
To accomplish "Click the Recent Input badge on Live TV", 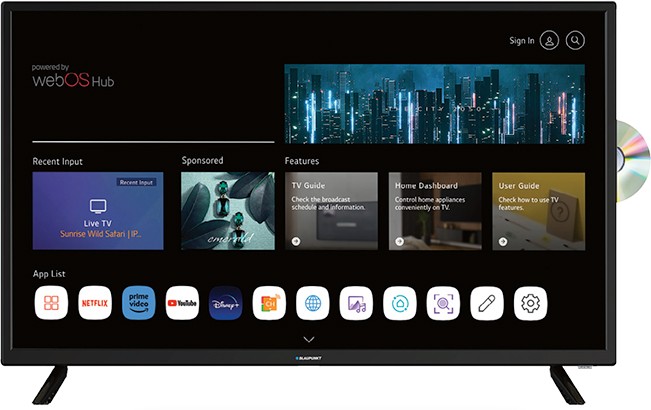I will [136, 182].
